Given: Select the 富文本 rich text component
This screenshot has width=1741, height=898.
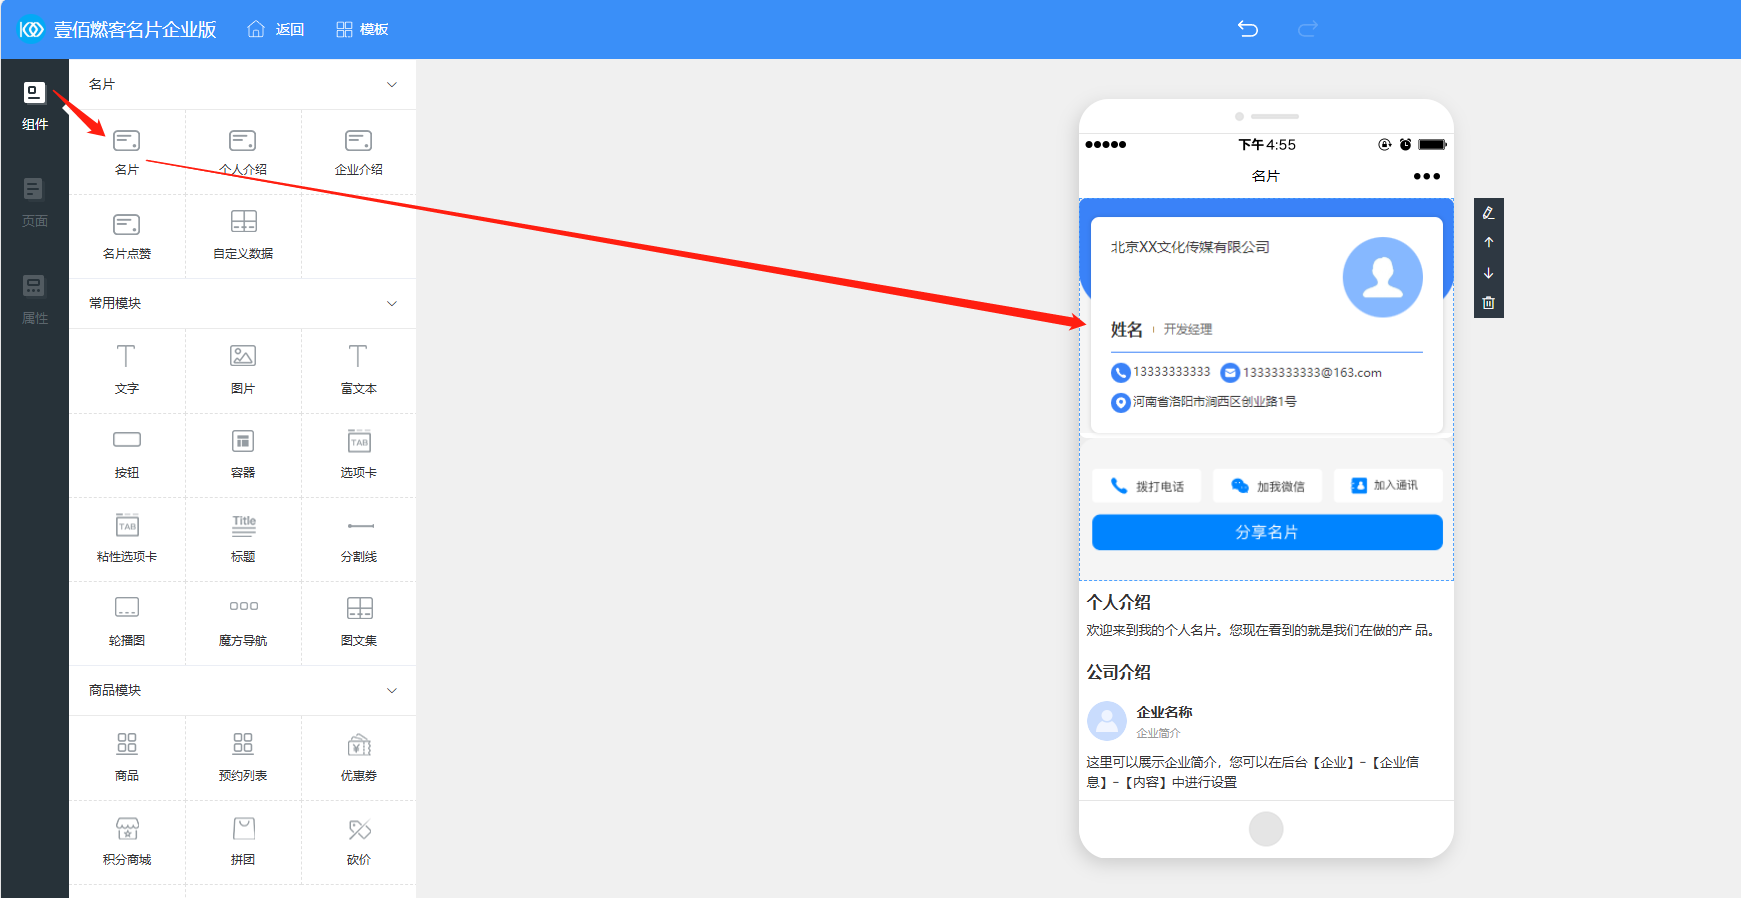Looking at the screenshot, I should [359, 368].
